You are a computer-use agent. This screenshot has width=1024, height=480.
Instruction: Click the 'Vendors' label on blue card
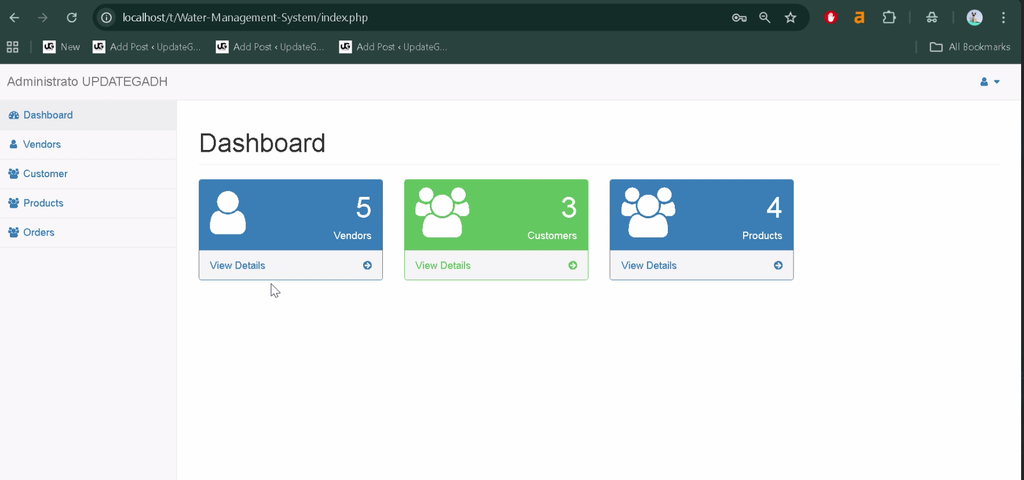pyautogui.click(x=353, y=236)
